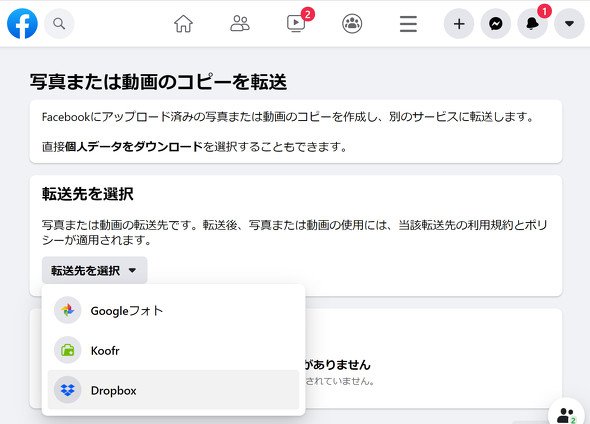The image size is (590, 424).
Task: Select Koofr from the destination list
Action: coord(173,350)
